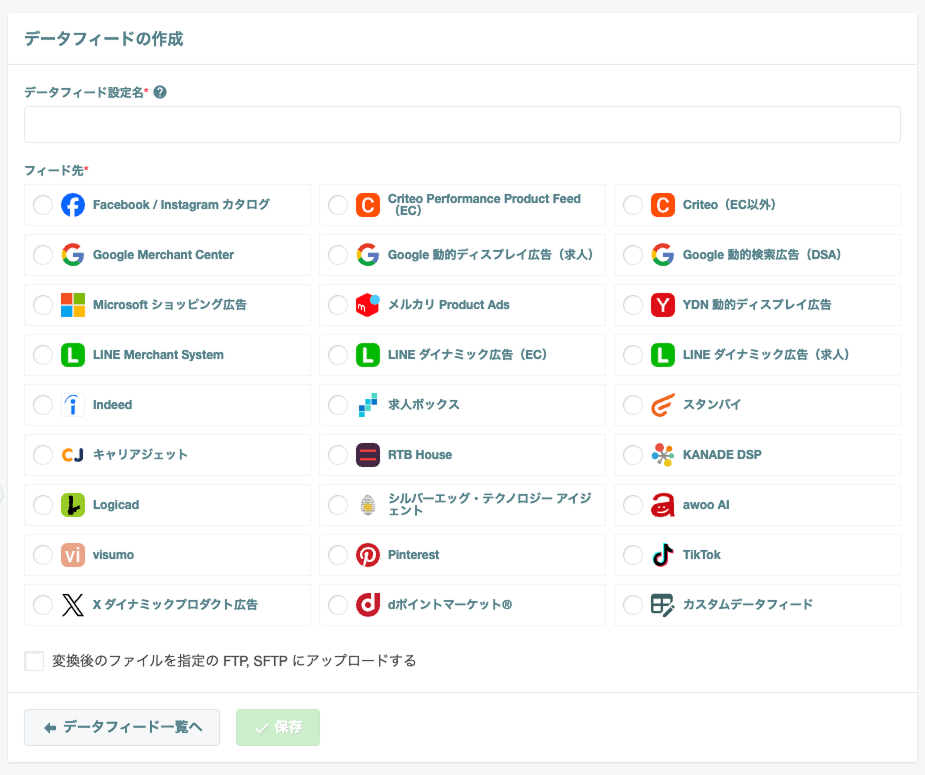This screenshot has width=925, height=775.
Task: Click the Microsoft ショッピング広告 logo
Action: pos(73,305)
